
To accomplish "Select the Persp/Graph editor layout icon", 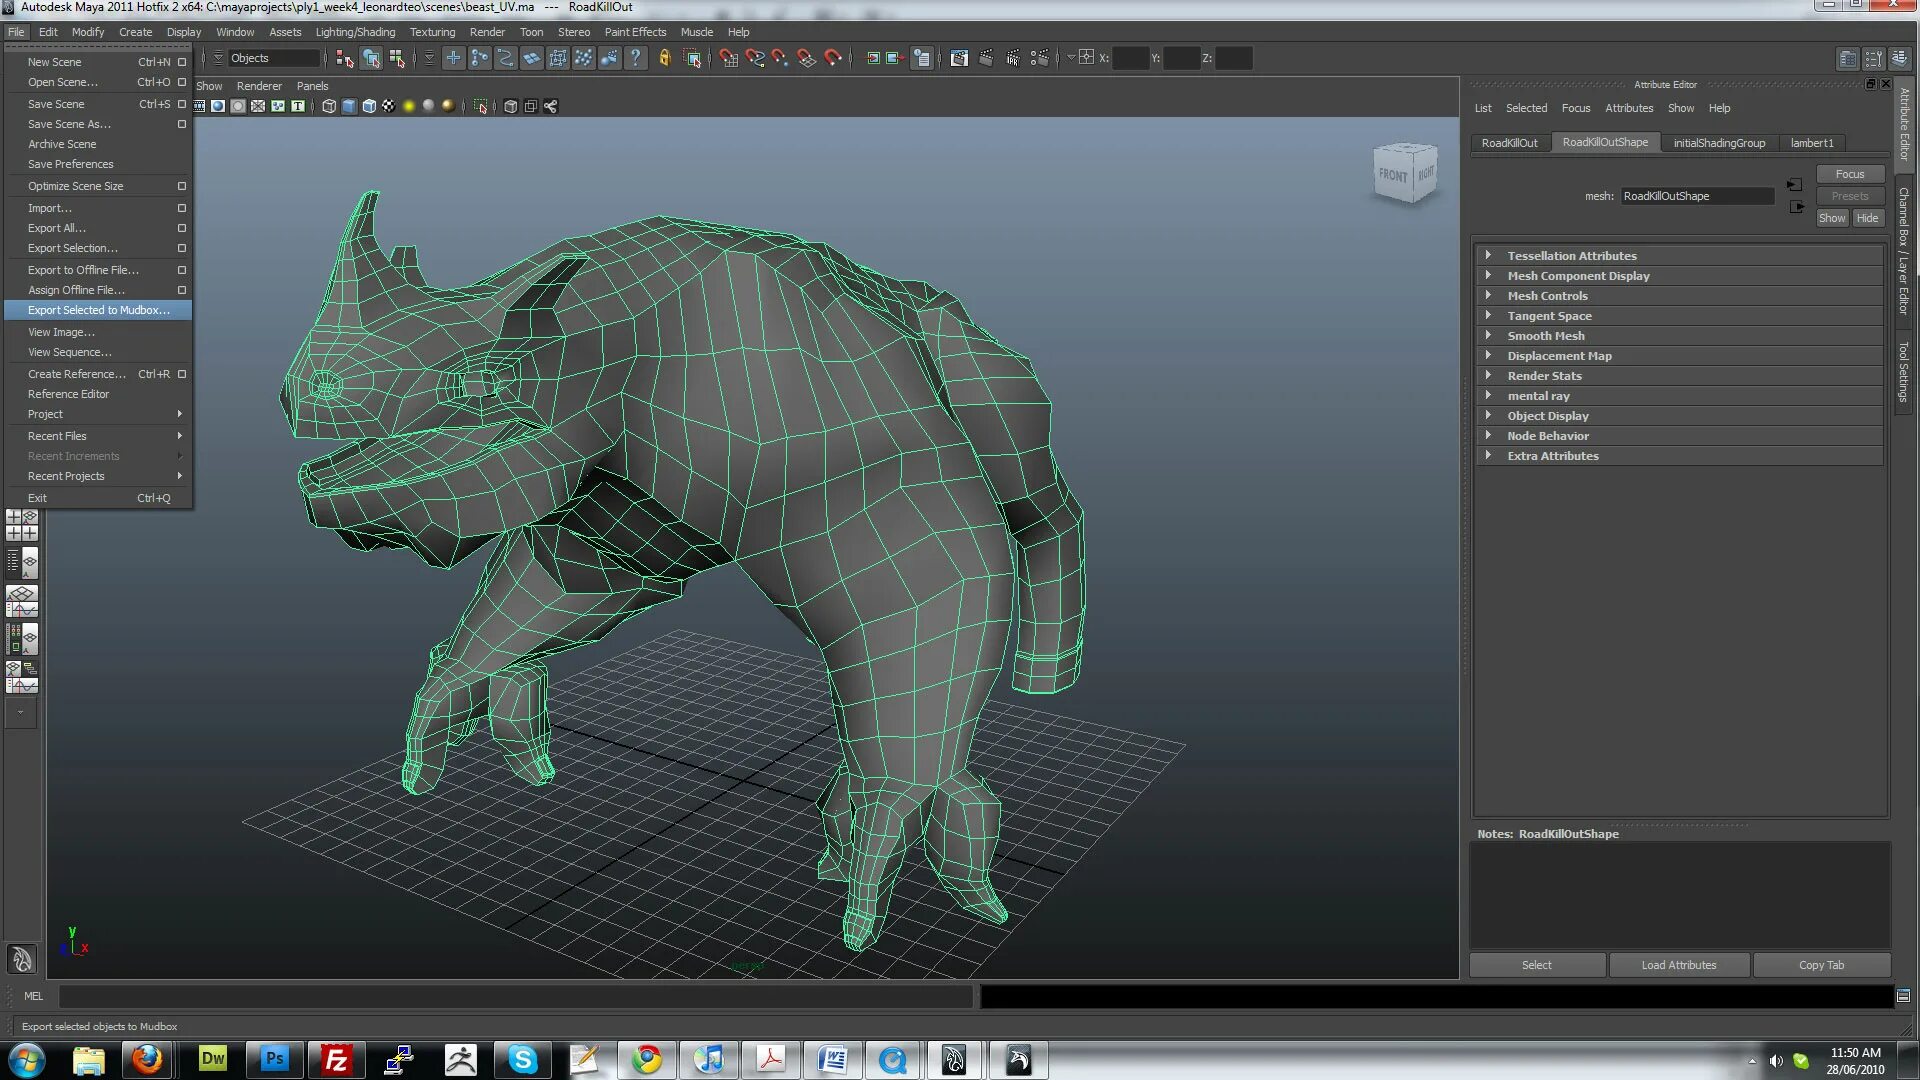I will pyautogui.click(x=22, y=602).
